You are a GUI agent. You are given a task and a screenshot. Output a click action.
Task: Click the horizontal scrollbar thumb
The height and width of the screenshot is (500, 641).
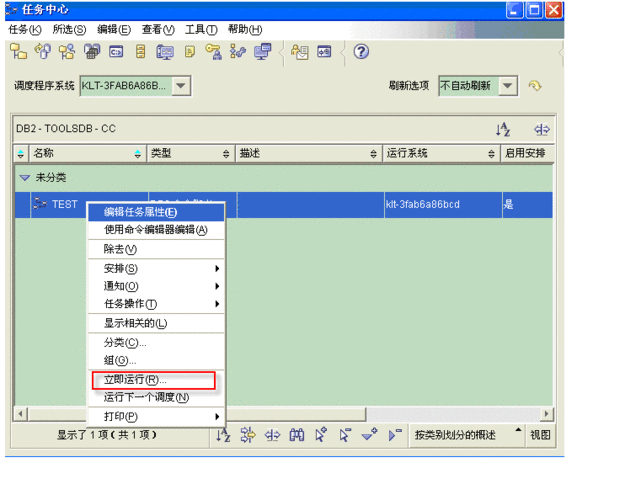(196, 414)
